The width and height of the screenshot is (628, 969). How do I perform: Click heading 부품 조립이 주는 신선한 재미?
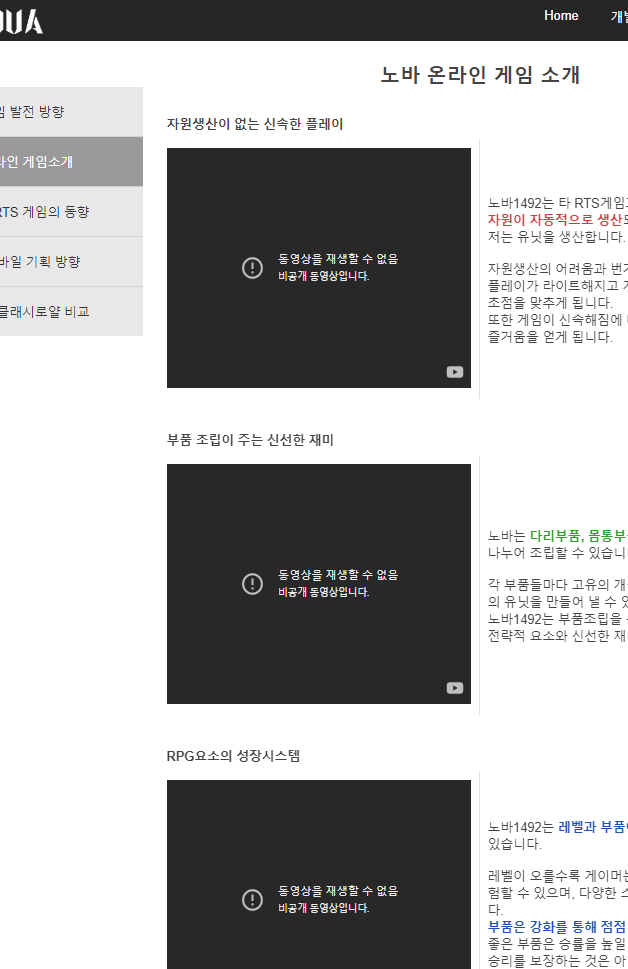250,440
